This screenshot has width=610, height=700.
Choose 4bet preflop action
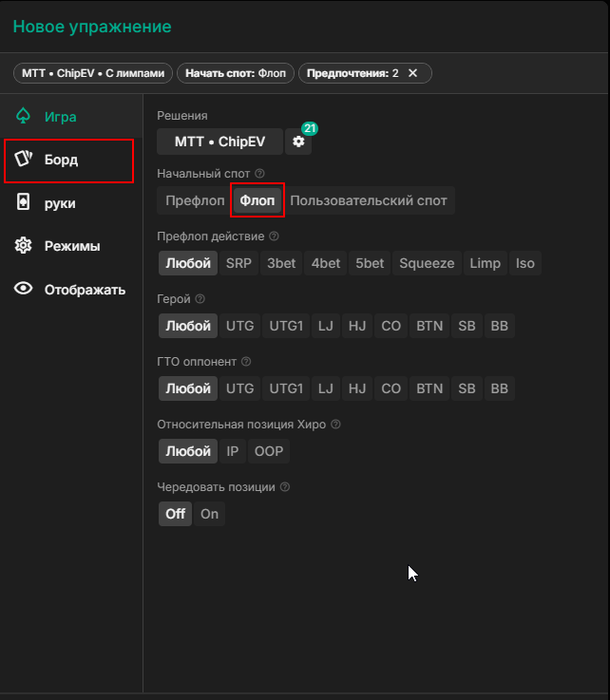tap(326, 263)
